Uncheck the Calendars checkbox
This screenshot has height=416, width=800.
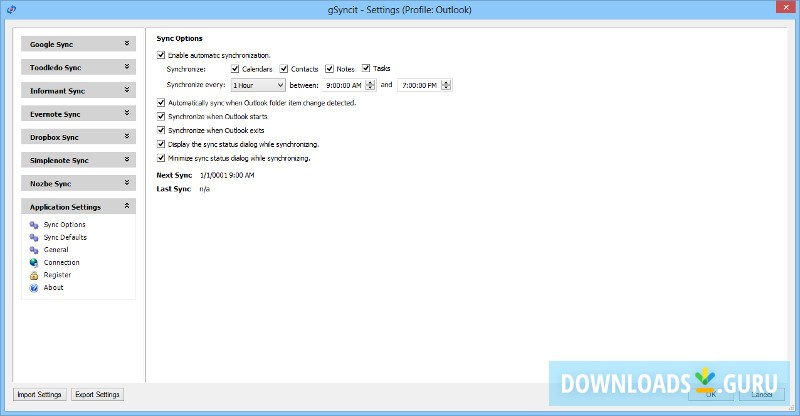click(x=235, y=68)
